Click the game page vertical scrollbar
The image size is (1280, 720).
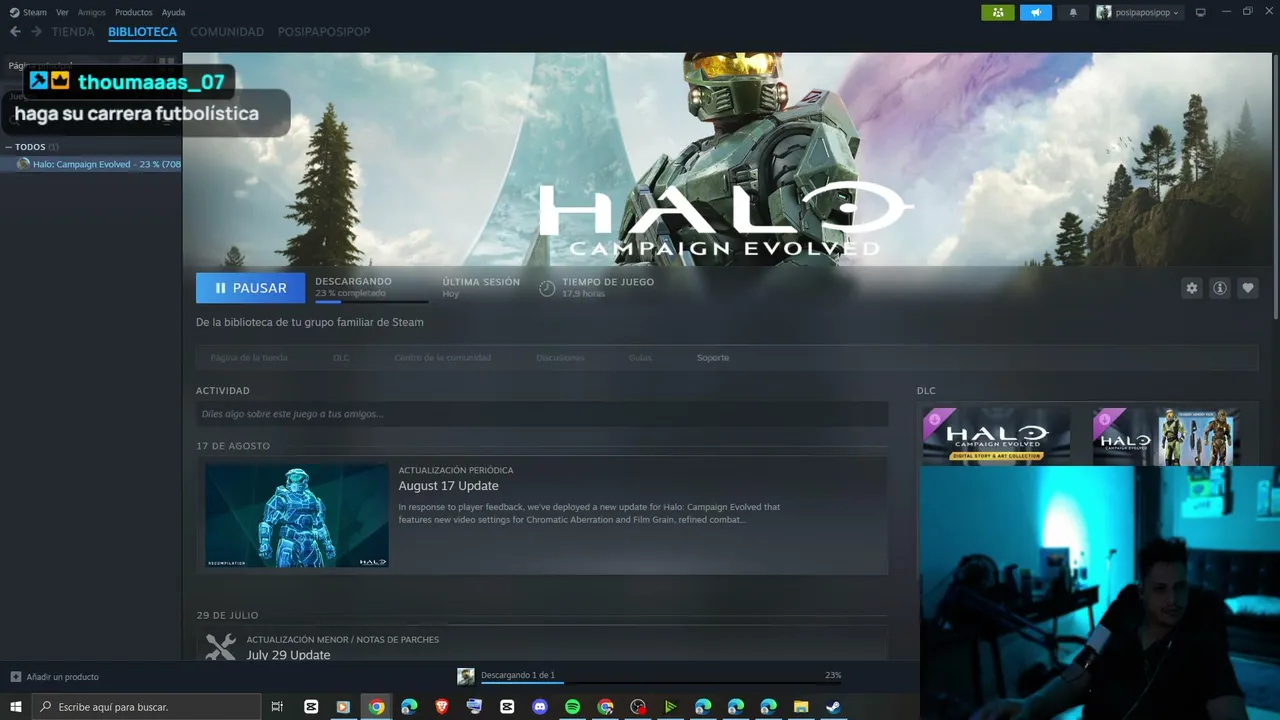pos(1274,187)
